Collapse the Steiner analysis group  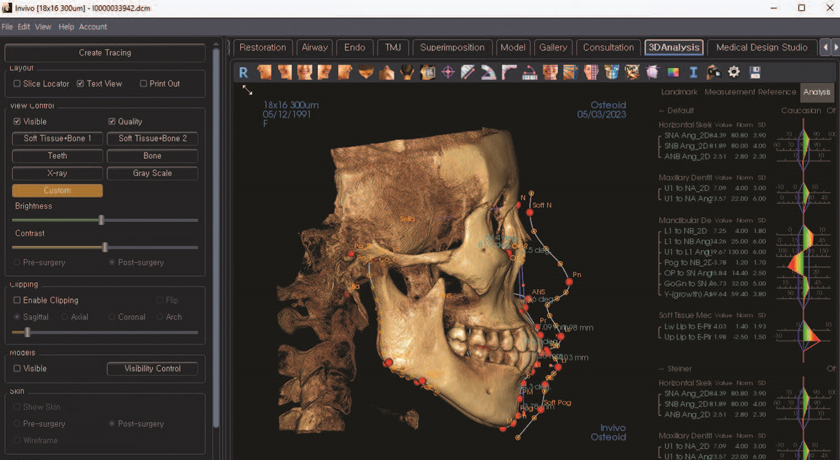(x=662, y=369)
